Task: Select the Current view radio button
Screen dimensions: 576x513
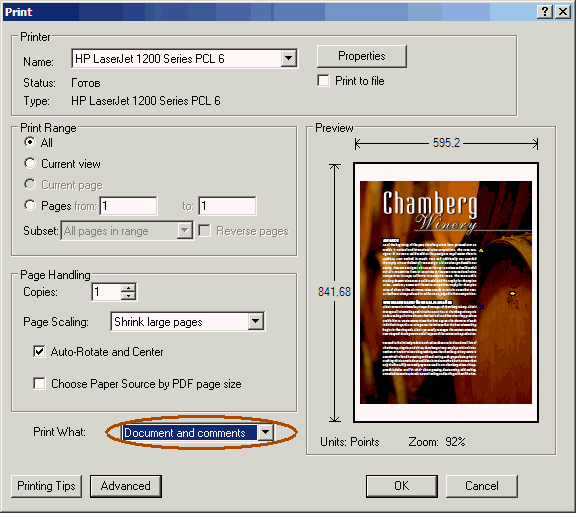Action: (30, 163)
